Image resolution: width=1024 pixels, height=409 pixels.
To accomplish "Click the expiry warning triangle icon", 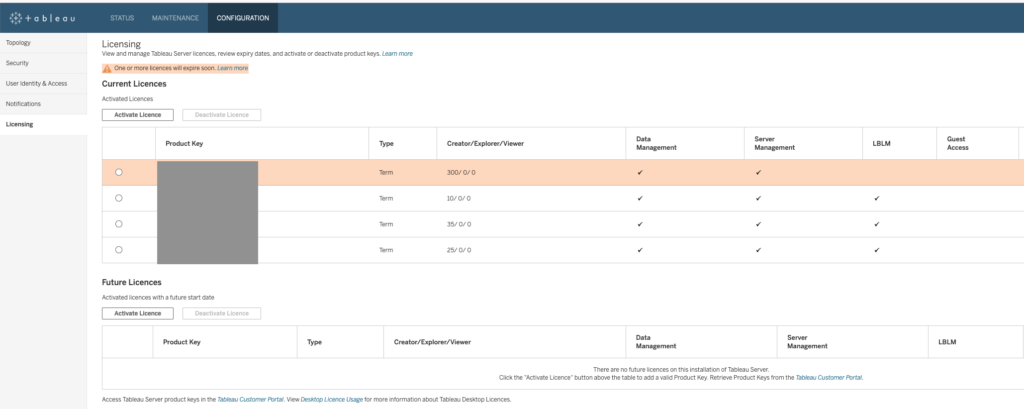I will pyautogui.click(x=107, y=68).
